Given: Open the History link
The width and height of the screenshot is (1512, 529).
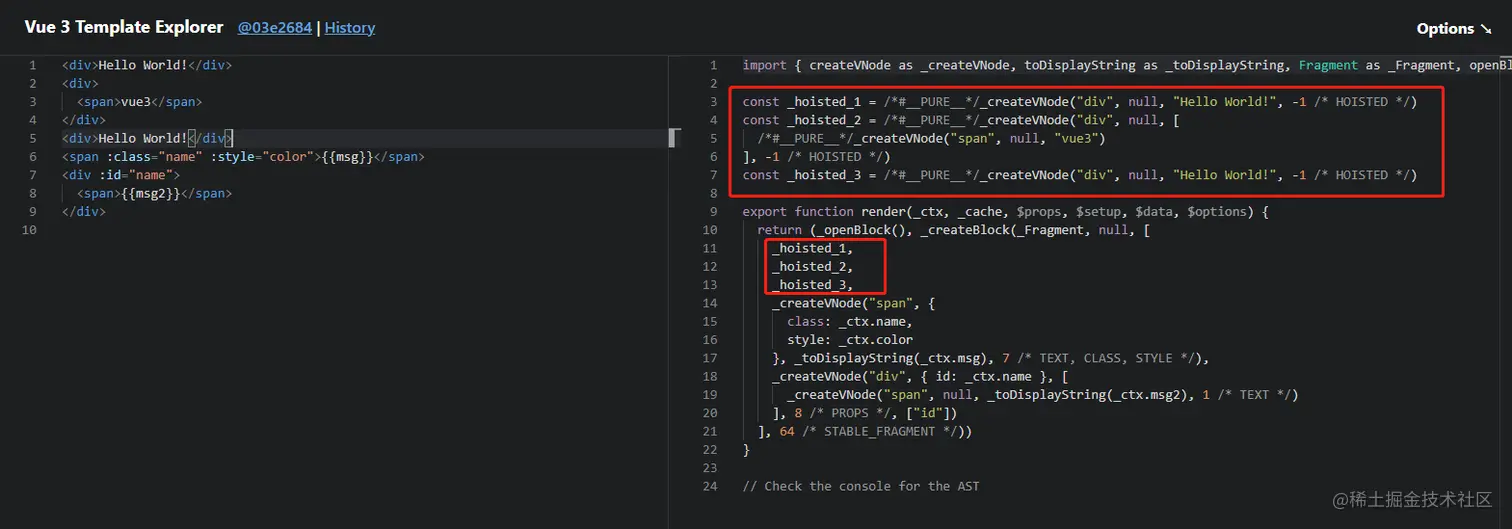Looking at the screenshot, I should click(350, 28).
